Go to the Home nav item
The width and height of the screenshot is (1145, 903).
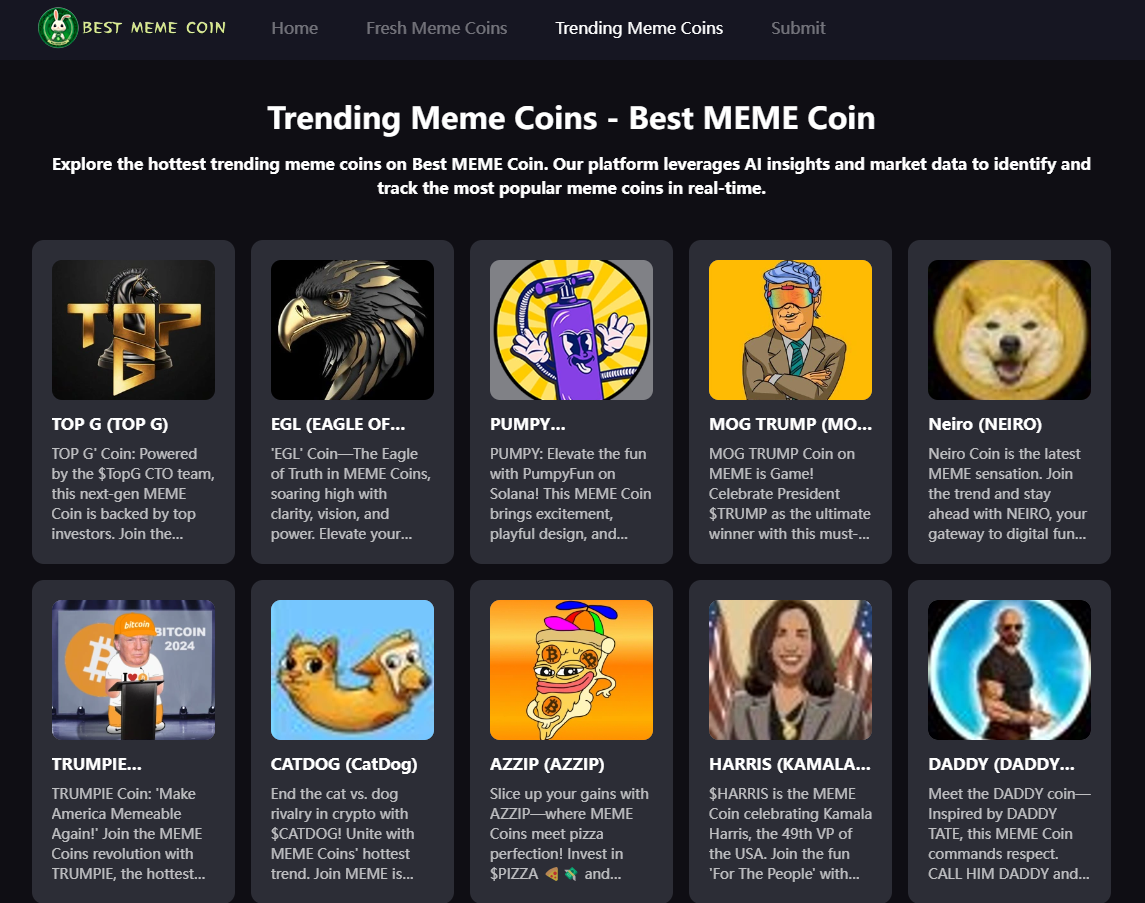pos(294,28)
